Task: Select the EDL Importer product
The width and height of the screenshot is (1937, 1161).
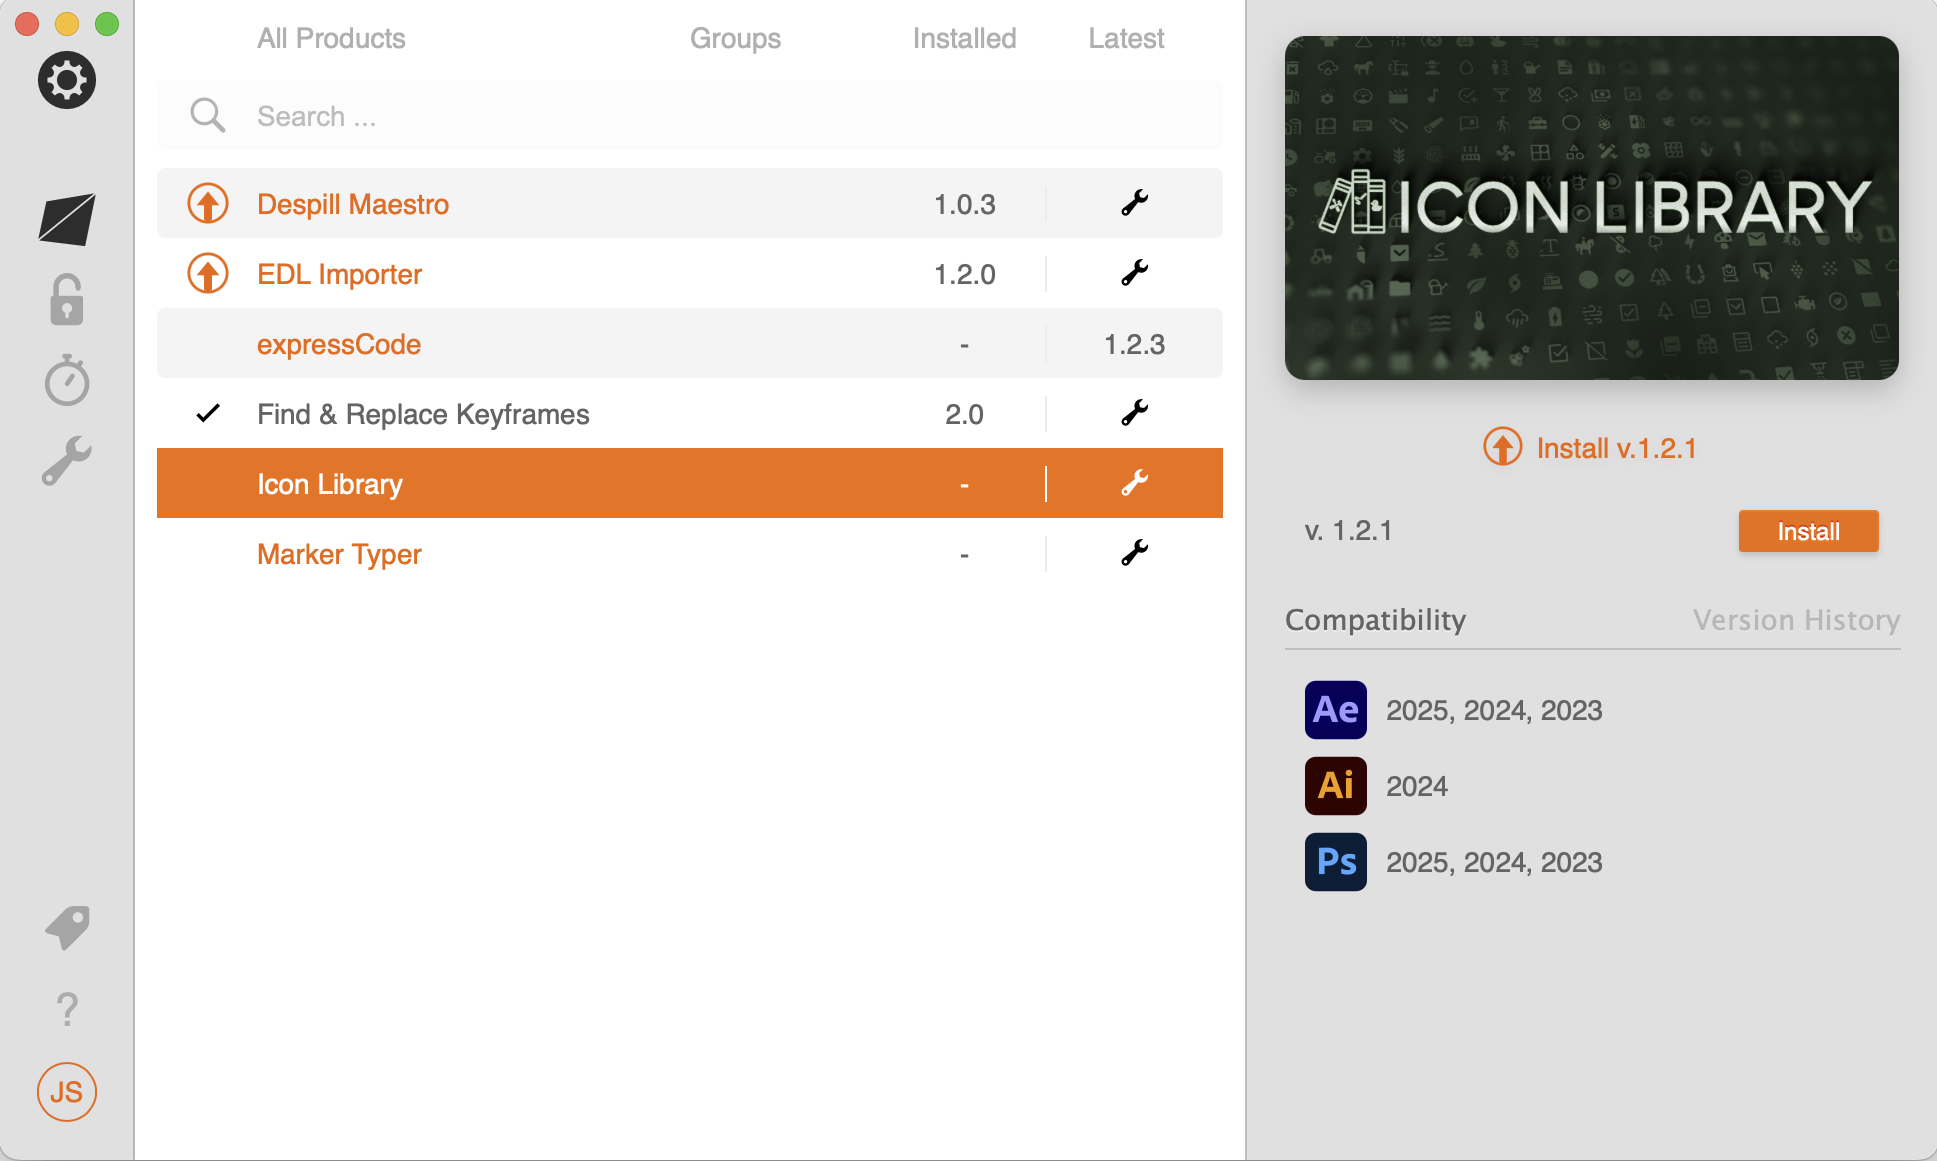Action: tap(339, 274)
